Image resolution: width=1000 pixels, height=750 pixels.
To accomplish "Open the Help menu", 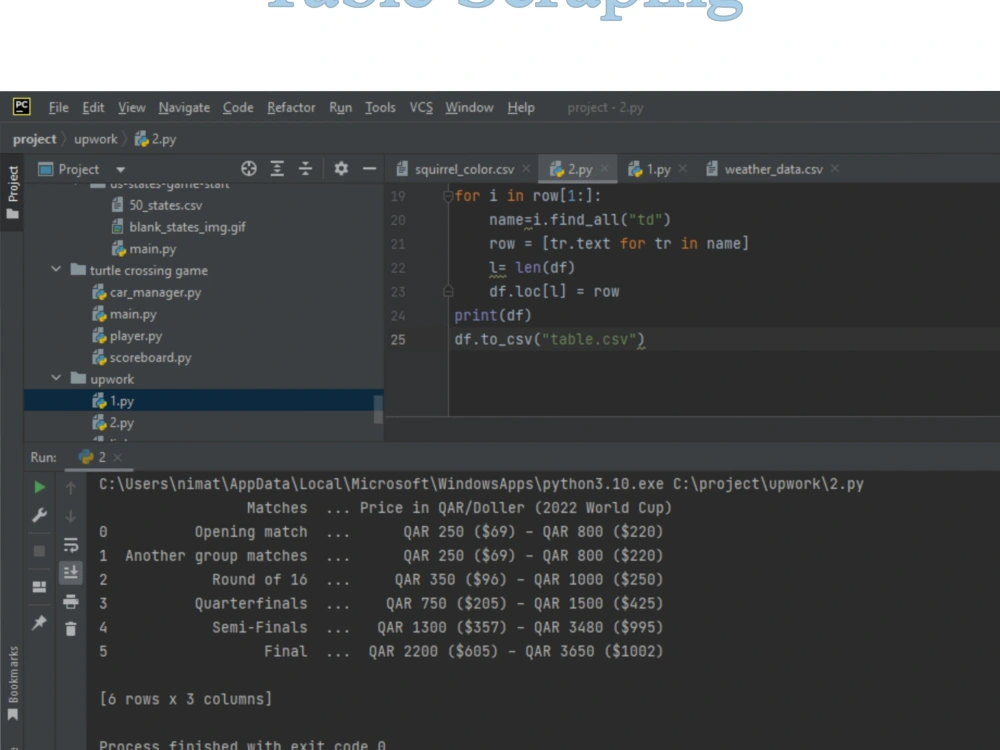I will pos(521,108).
